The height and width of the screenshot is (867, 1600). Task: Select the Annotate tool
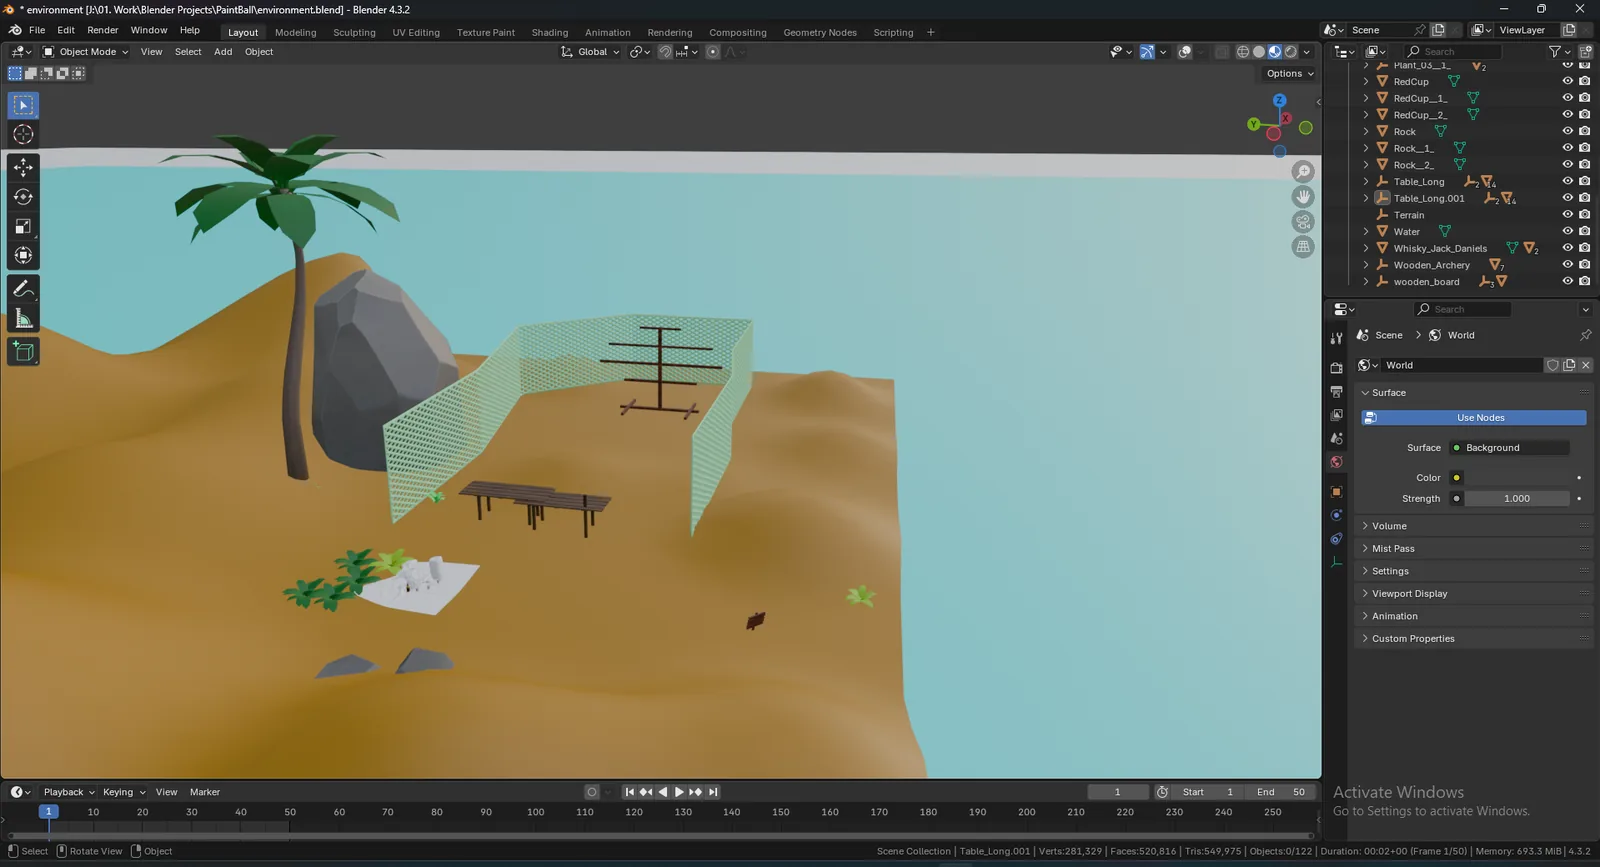point(23,289)
